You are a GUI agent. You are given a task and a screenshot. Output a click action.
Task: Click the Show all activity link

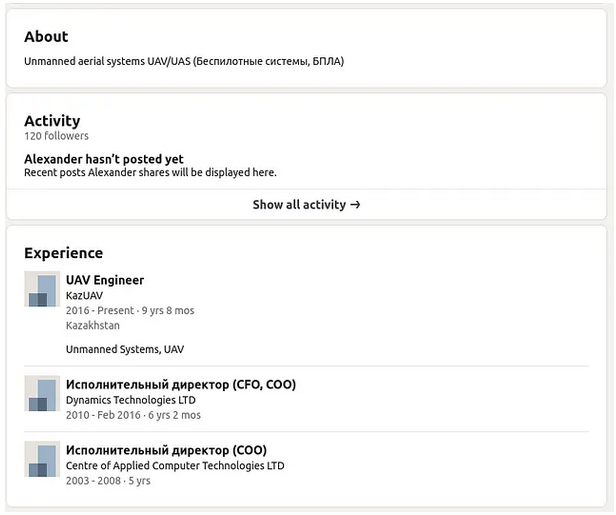click(306, 204)
